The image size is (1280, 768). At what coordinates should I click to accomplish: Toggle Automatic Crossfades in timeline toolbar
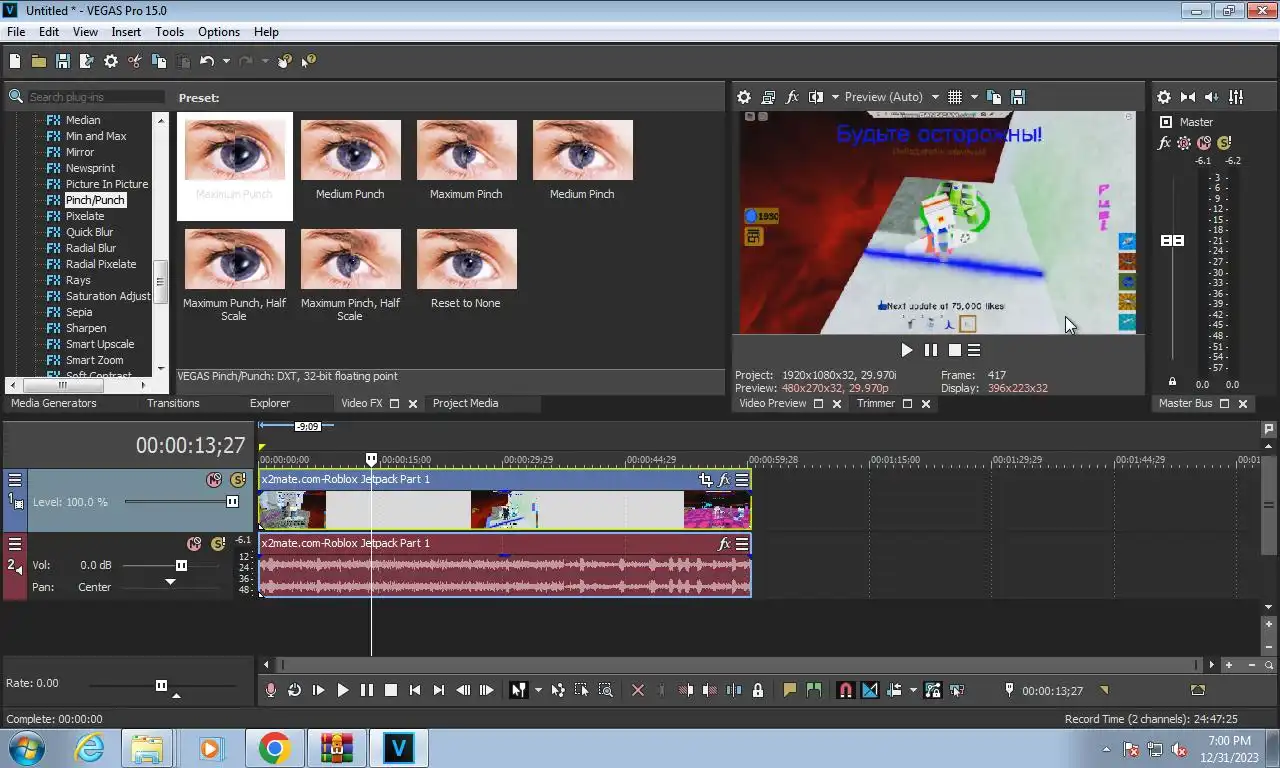pos(870,690)
